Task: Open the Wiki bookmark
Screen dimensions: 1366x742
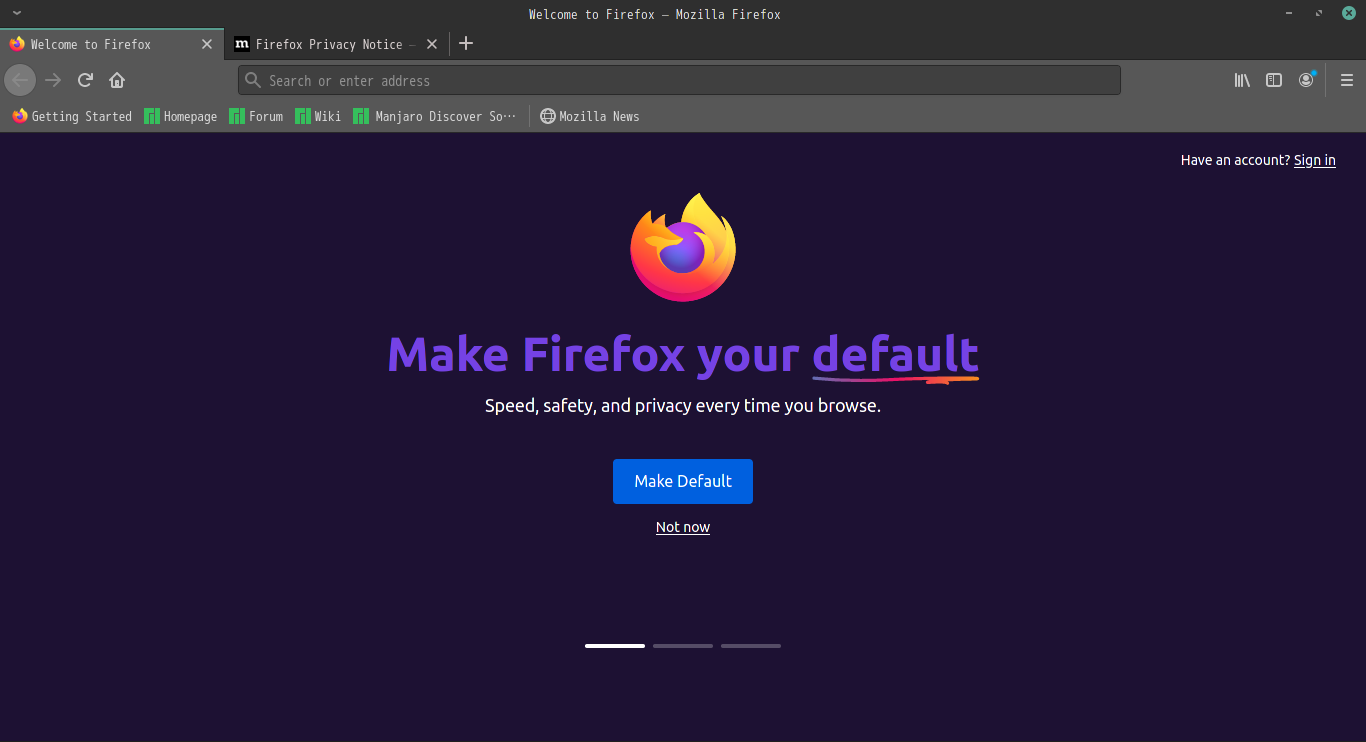Action: pos(318,116)
